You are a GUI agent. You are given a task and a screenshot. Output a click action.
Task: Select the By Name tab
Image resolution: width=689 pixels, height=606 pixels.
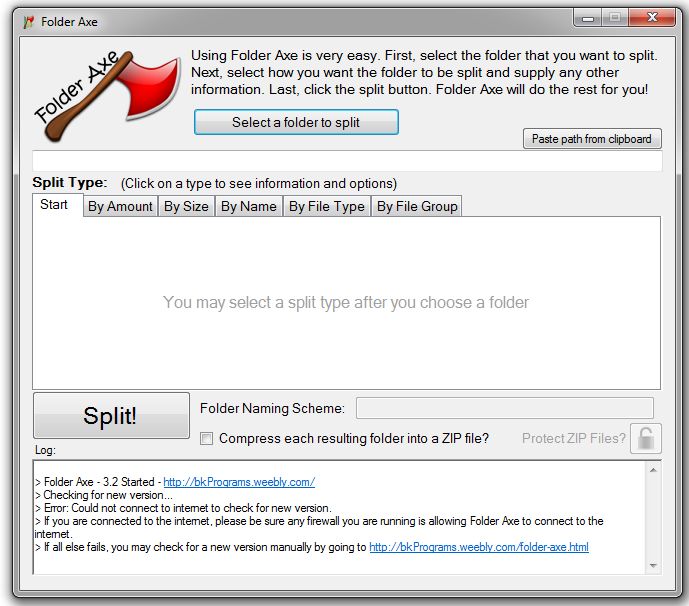pyautogui.click(x=249, y=206)
